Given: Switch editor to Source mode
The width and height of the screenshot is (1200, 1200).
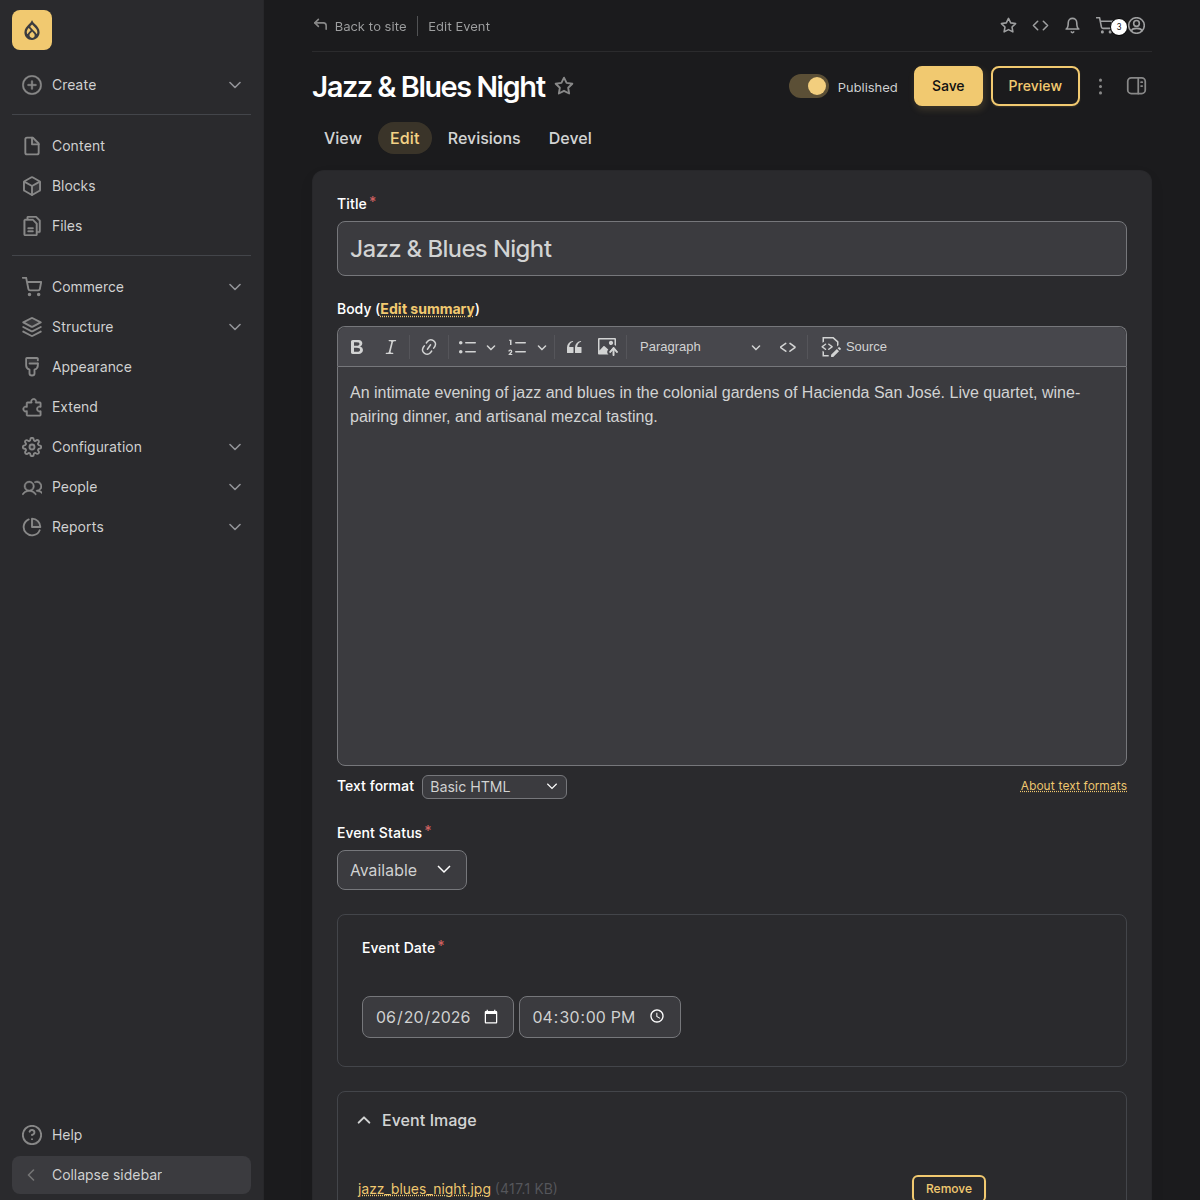Looking at the screenshot, I should click(x=854, y=347).
